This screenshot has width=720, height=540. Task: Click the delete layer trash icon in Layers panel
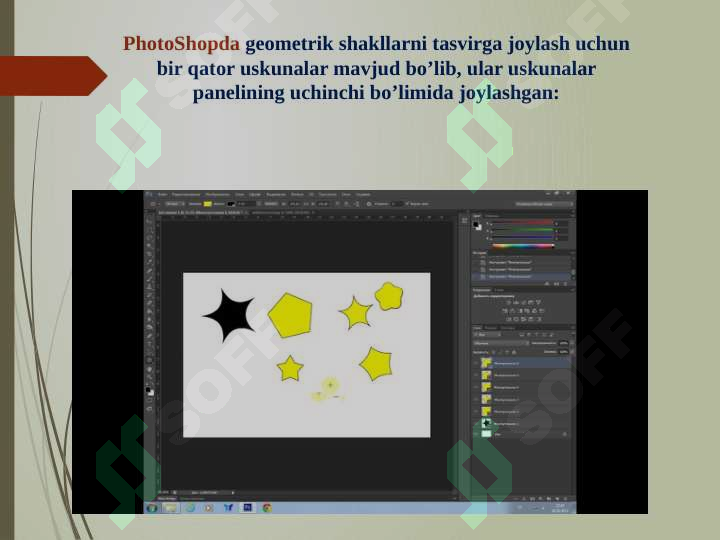[565, 498]
